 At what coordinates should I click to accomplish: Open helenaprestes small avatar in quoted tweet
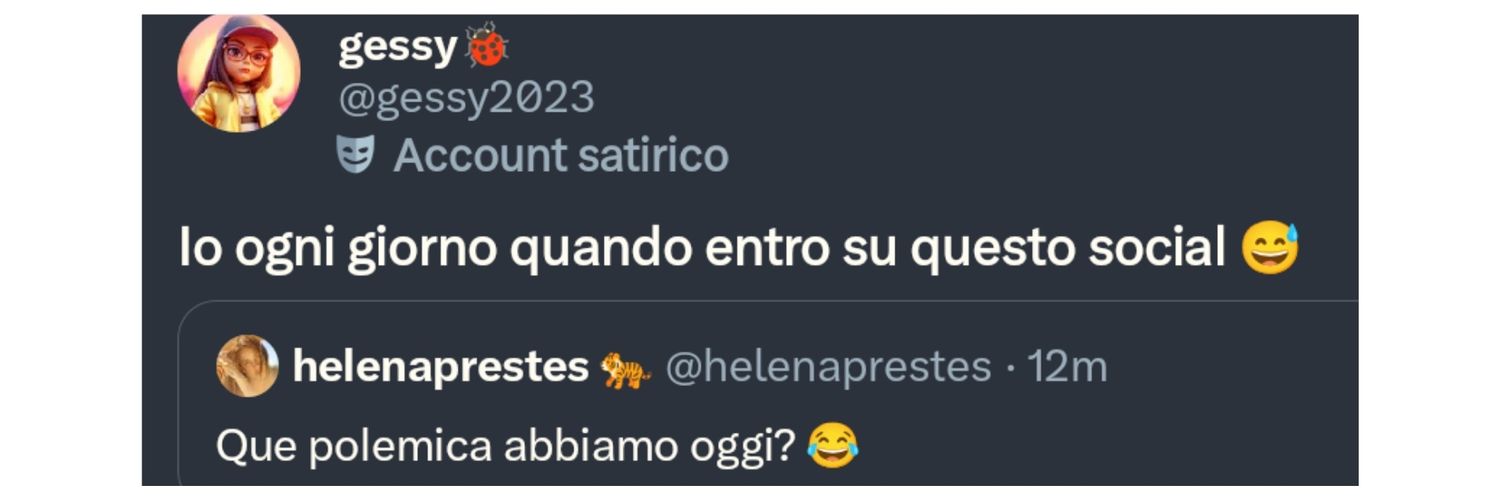tap(247, 367)
